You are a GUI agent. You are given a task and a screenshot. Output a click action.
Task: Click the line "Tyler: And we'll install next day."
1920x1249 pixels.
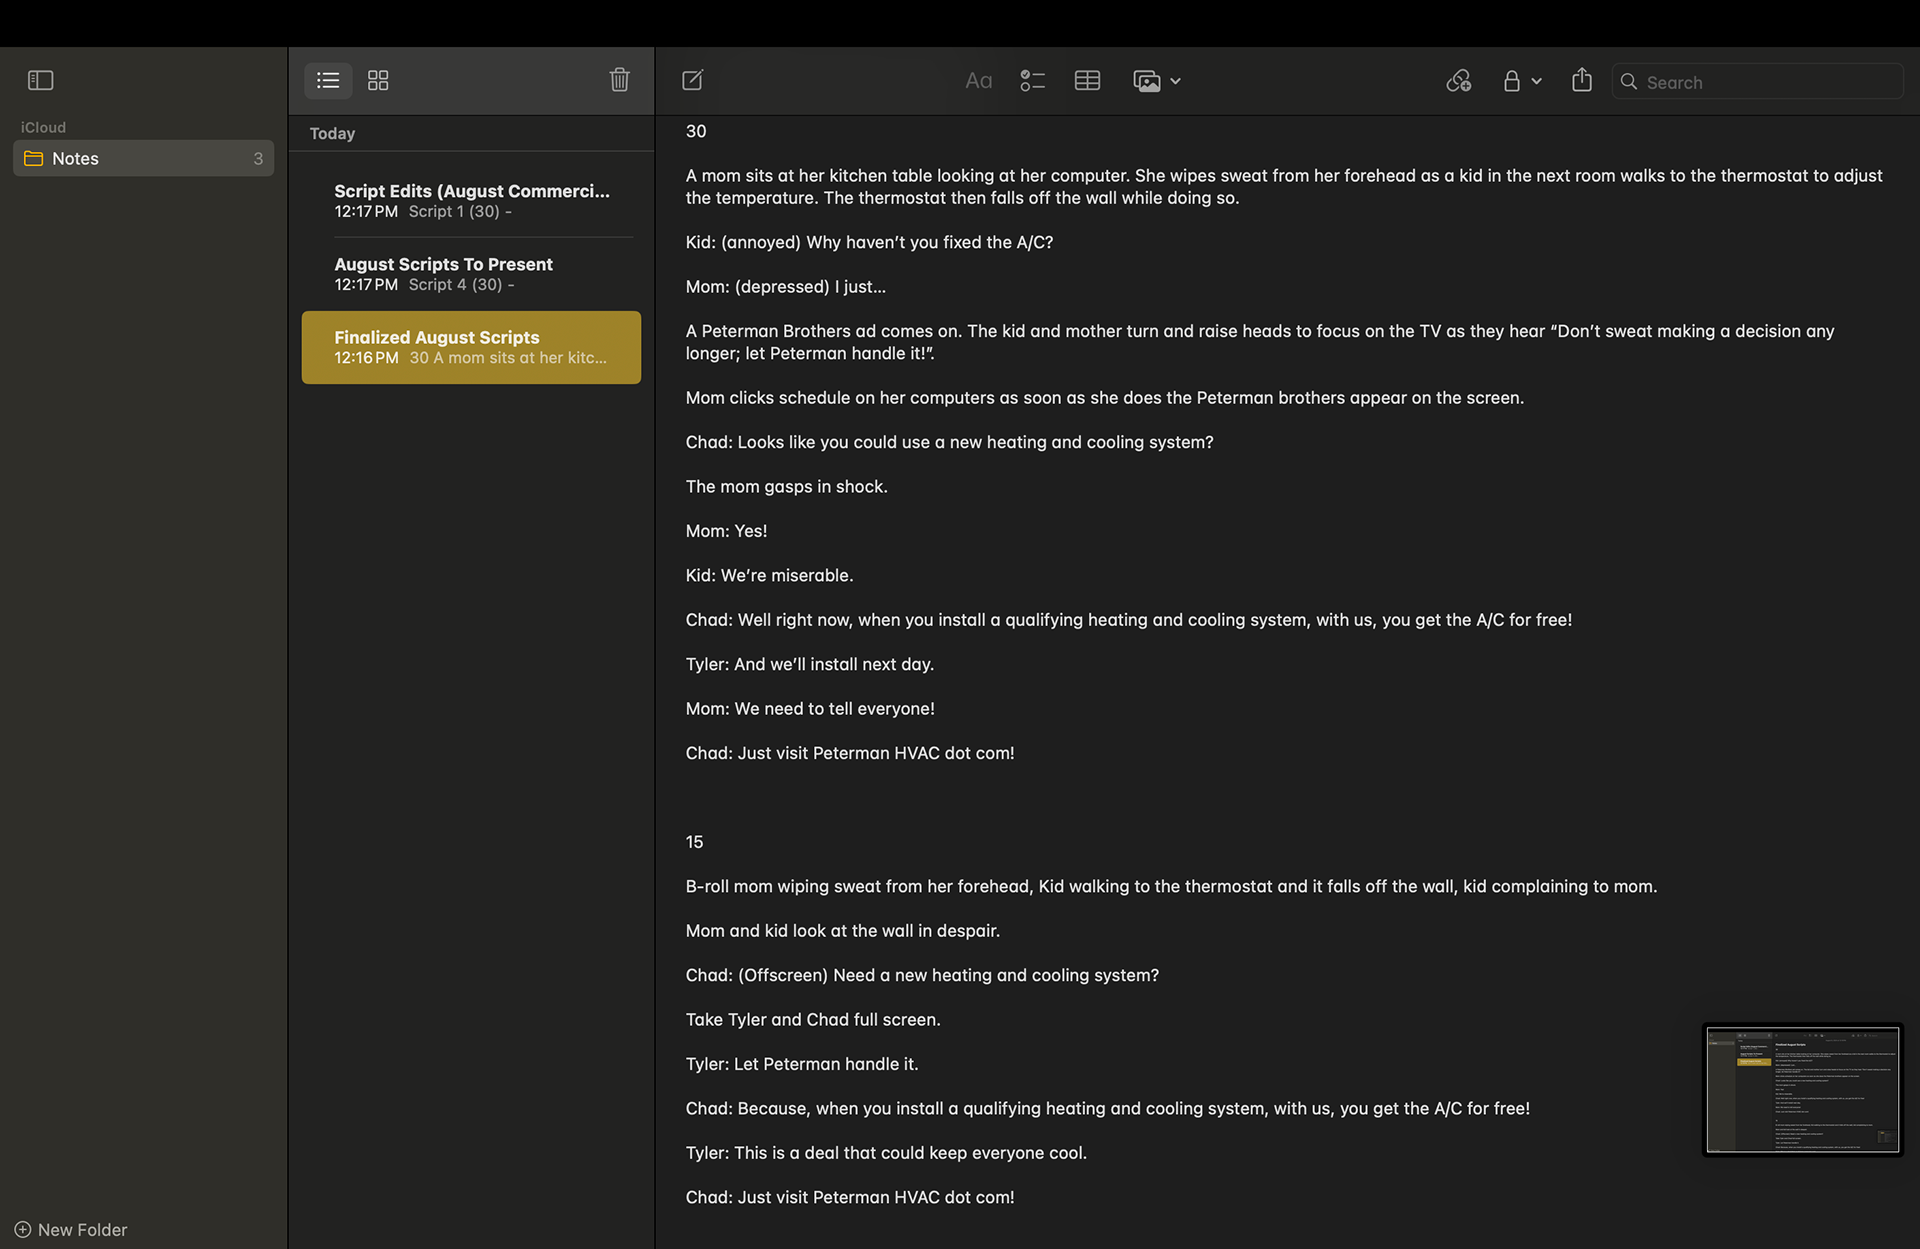810,664
